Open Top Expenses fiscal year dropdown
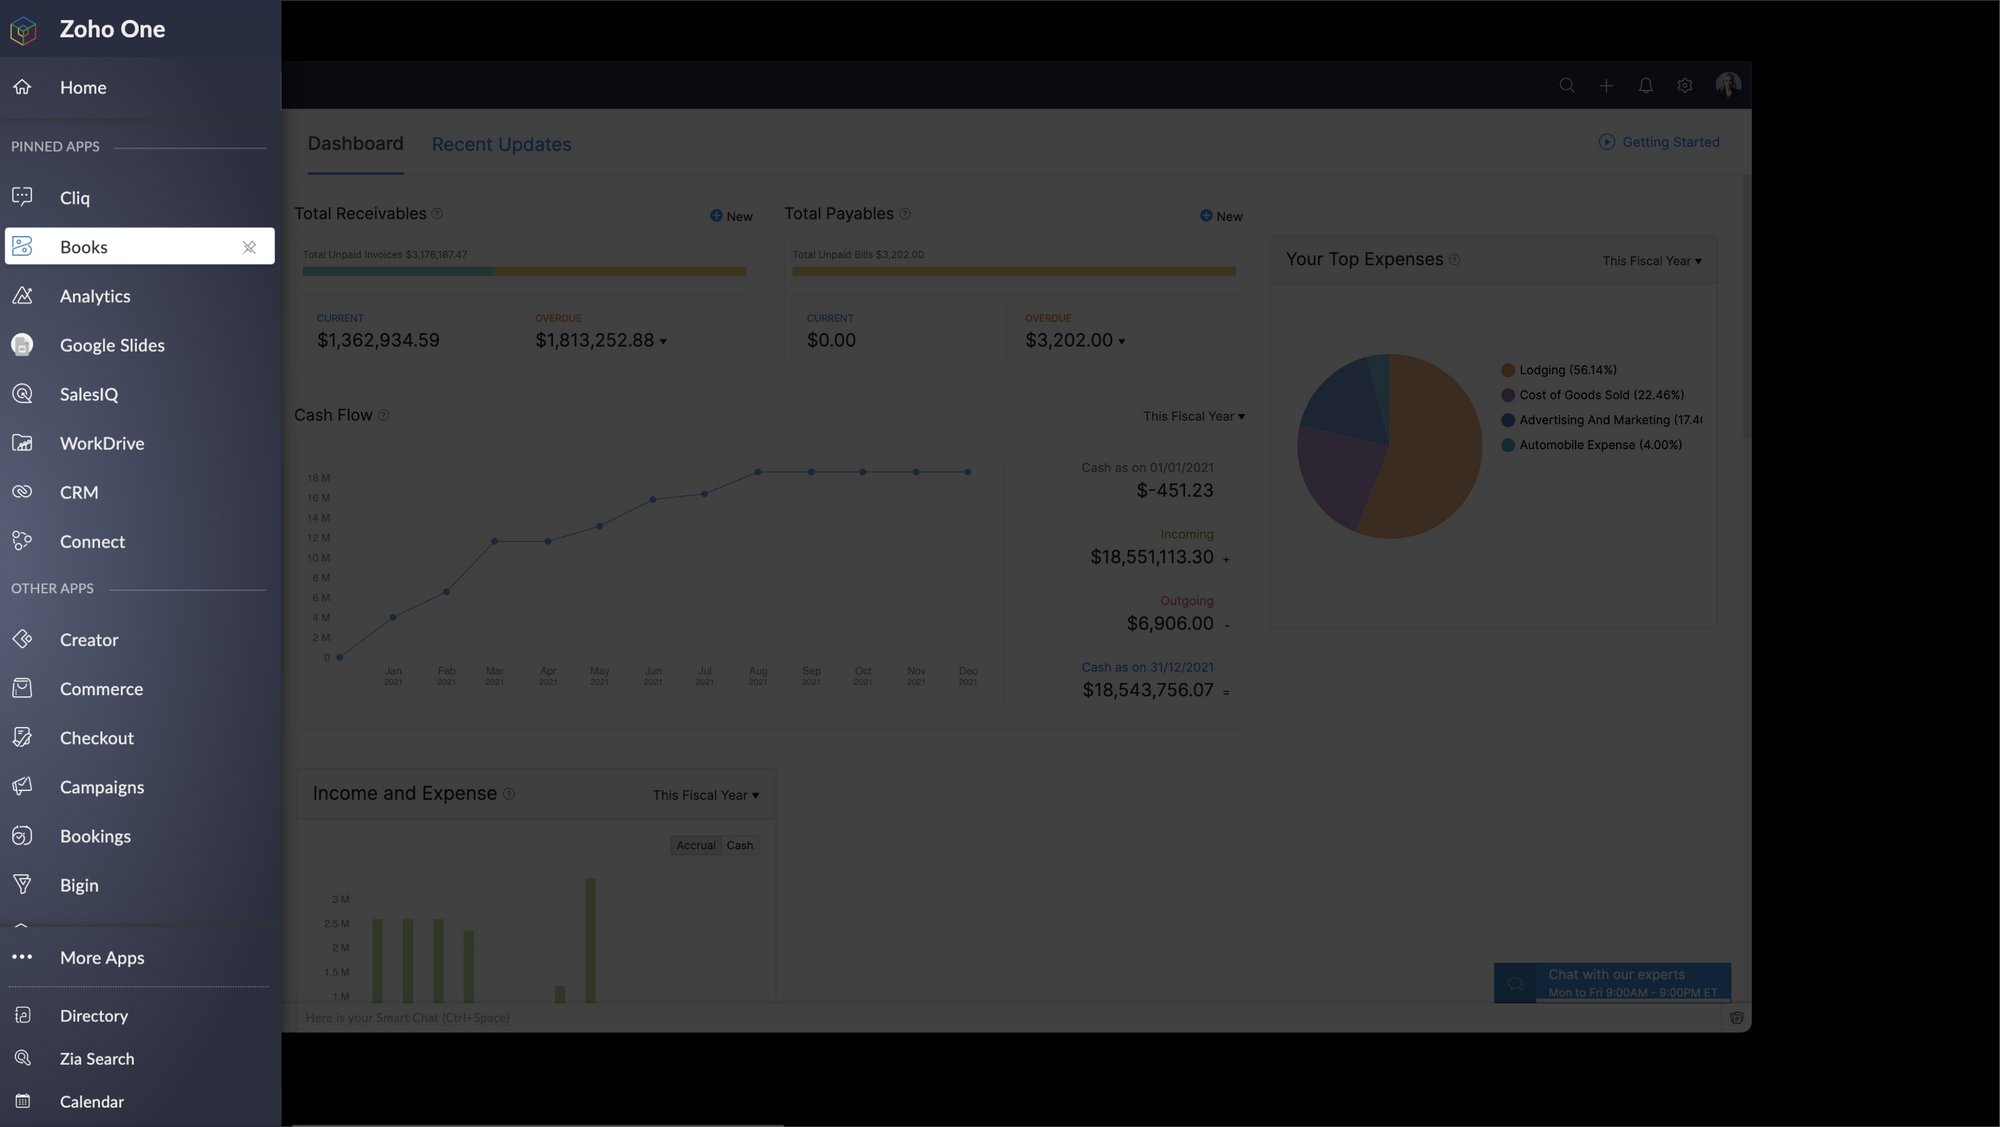The height and width of the screenshot is (1127, 2000). pos(1652,262)
